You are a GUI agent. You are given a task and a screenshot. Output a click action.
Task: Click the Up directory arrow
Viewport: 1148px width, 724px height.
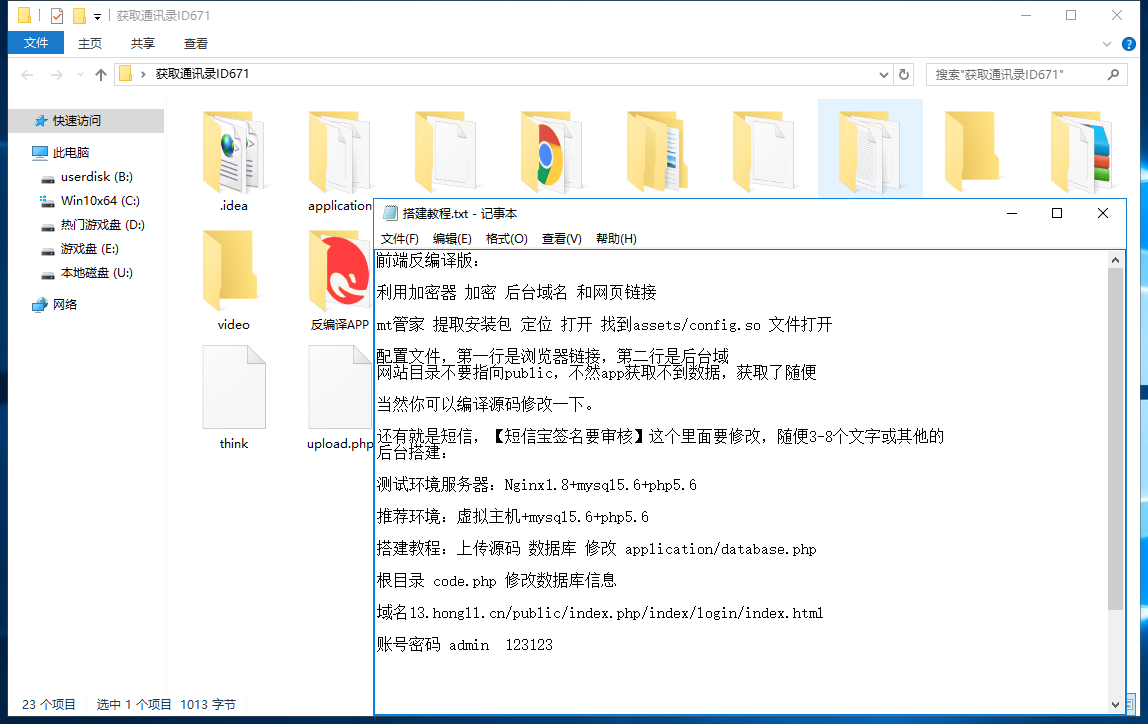(101, 75)
